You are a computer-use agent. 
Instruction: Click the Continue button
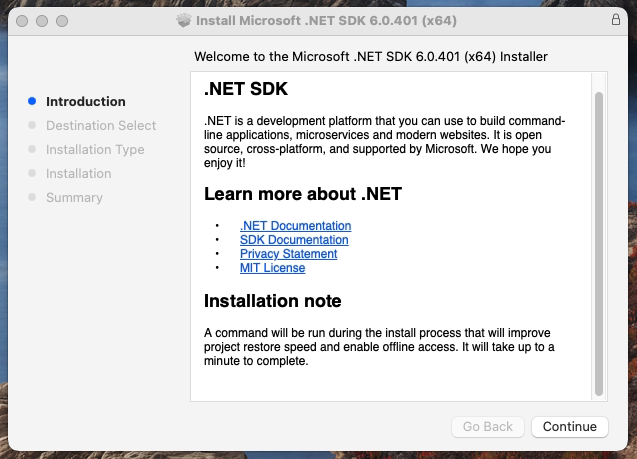(570, 427)
